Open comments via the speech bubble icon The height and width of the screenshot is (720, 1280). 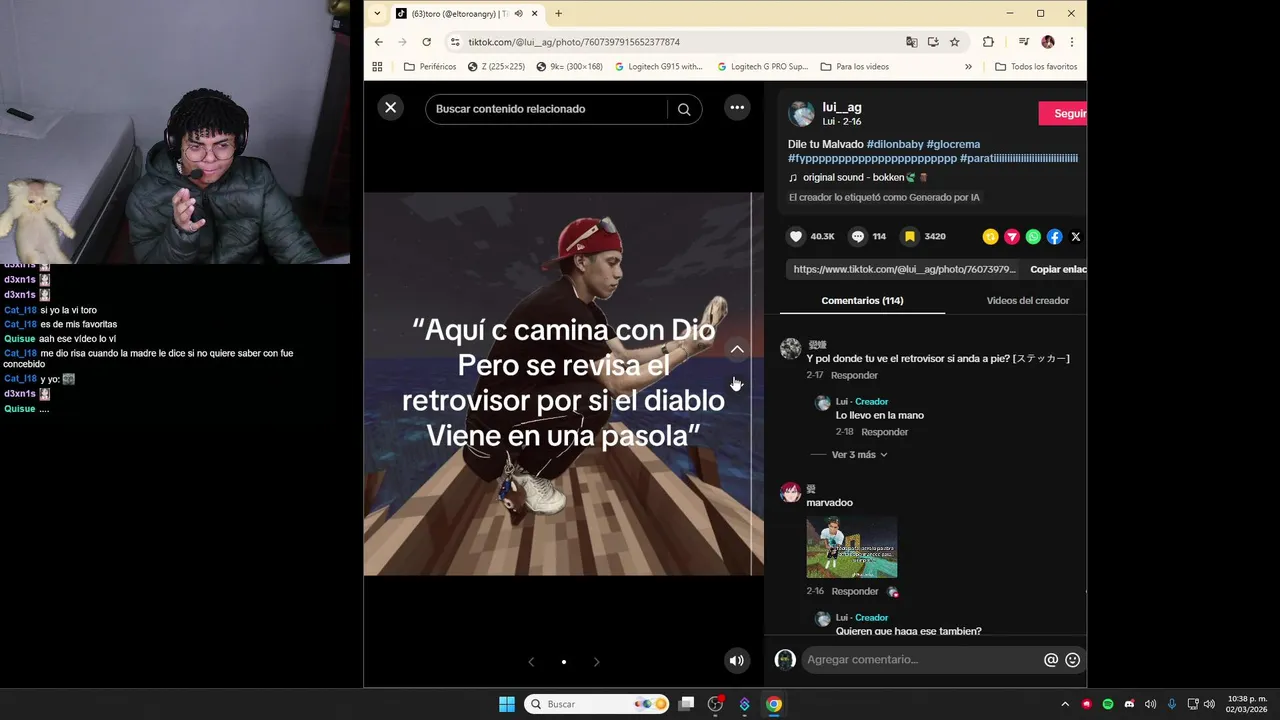(857, 237)
